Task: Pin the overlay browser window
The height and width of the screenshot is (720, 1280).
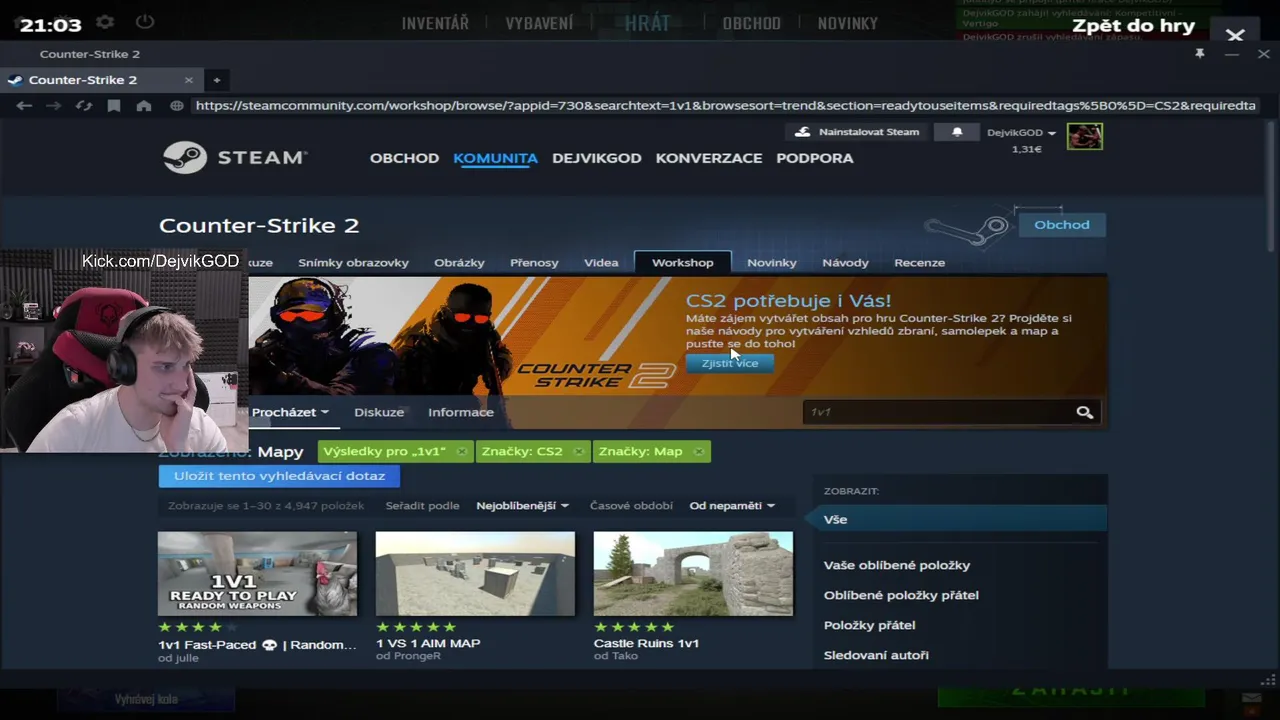Action: (1199, 54)
